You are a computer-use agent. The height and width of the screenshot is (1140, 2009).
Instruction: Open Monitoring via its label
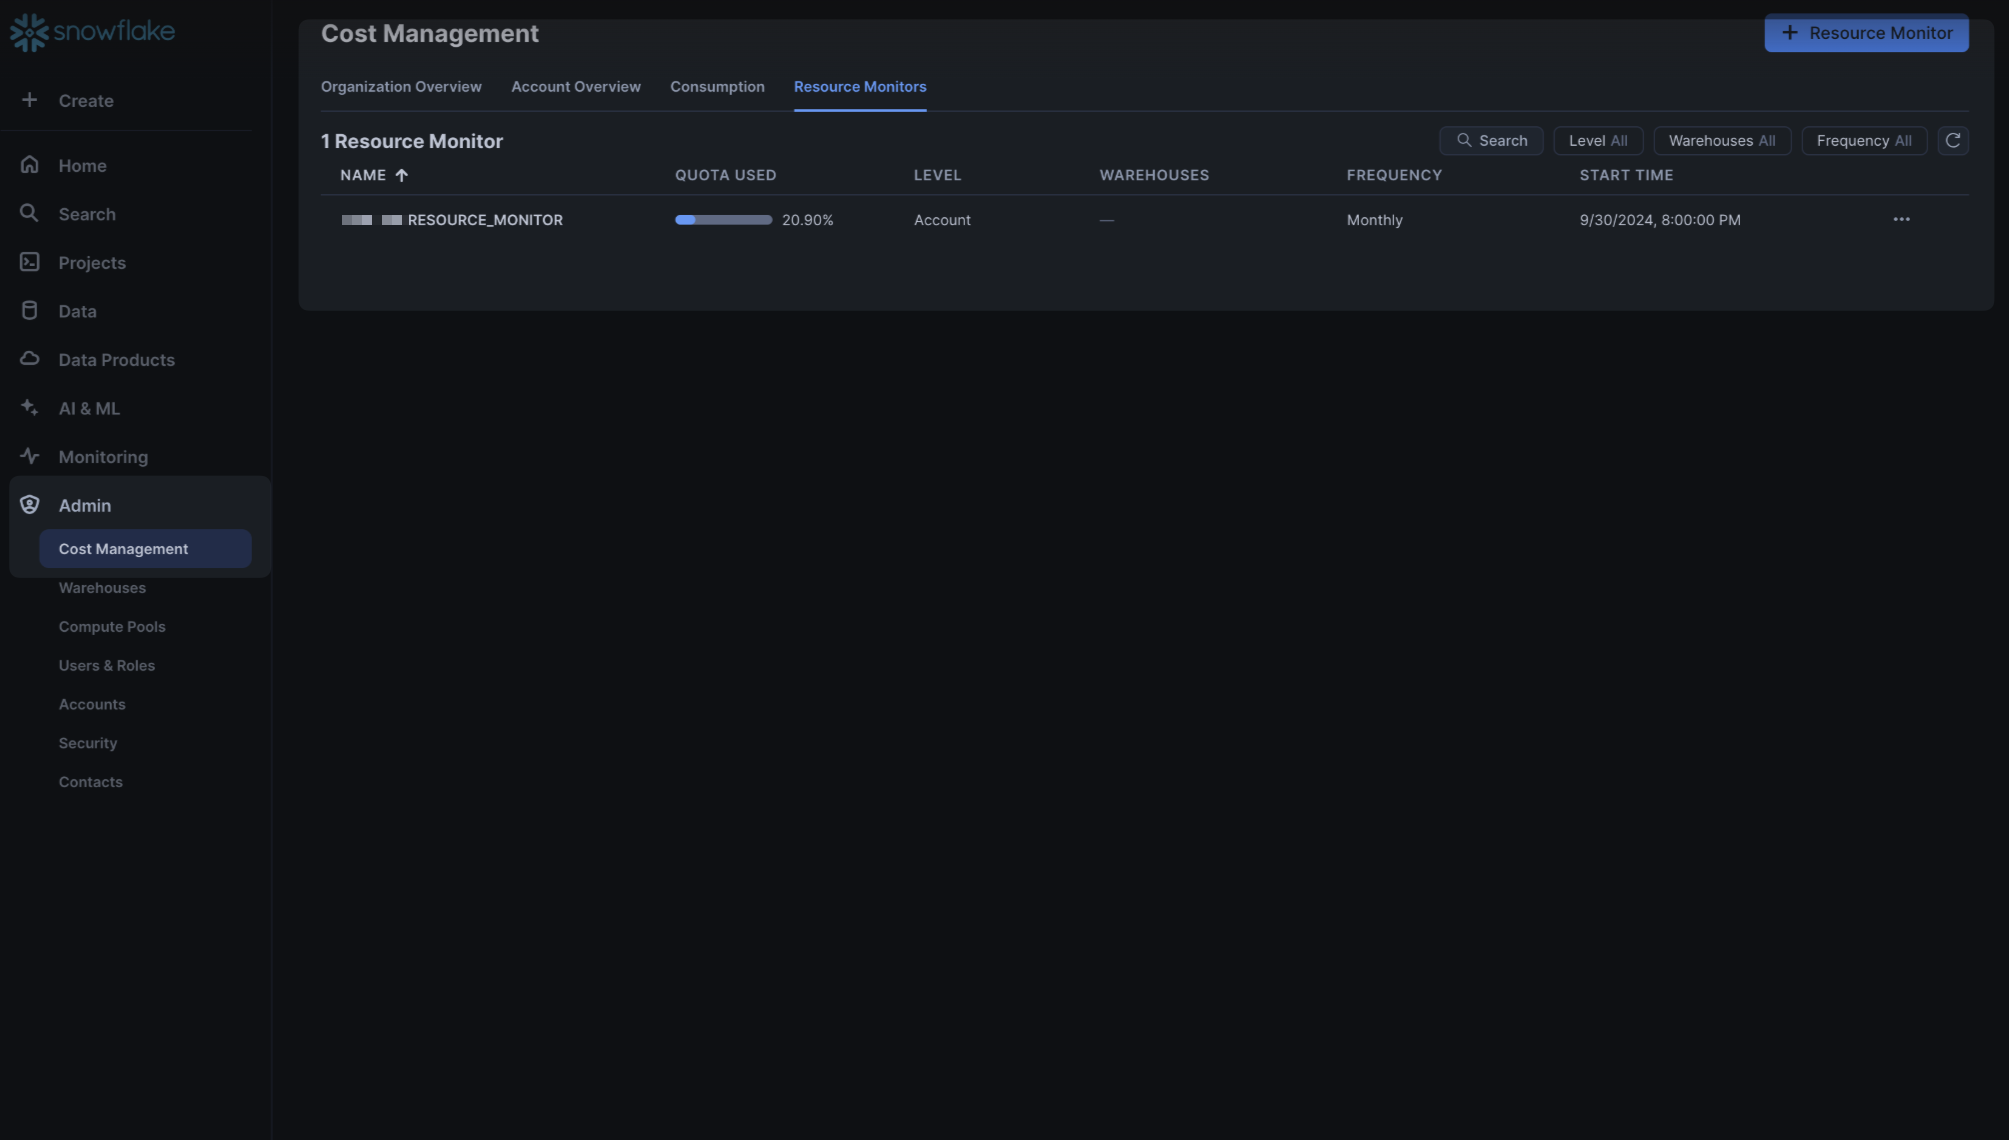(103, 457)
